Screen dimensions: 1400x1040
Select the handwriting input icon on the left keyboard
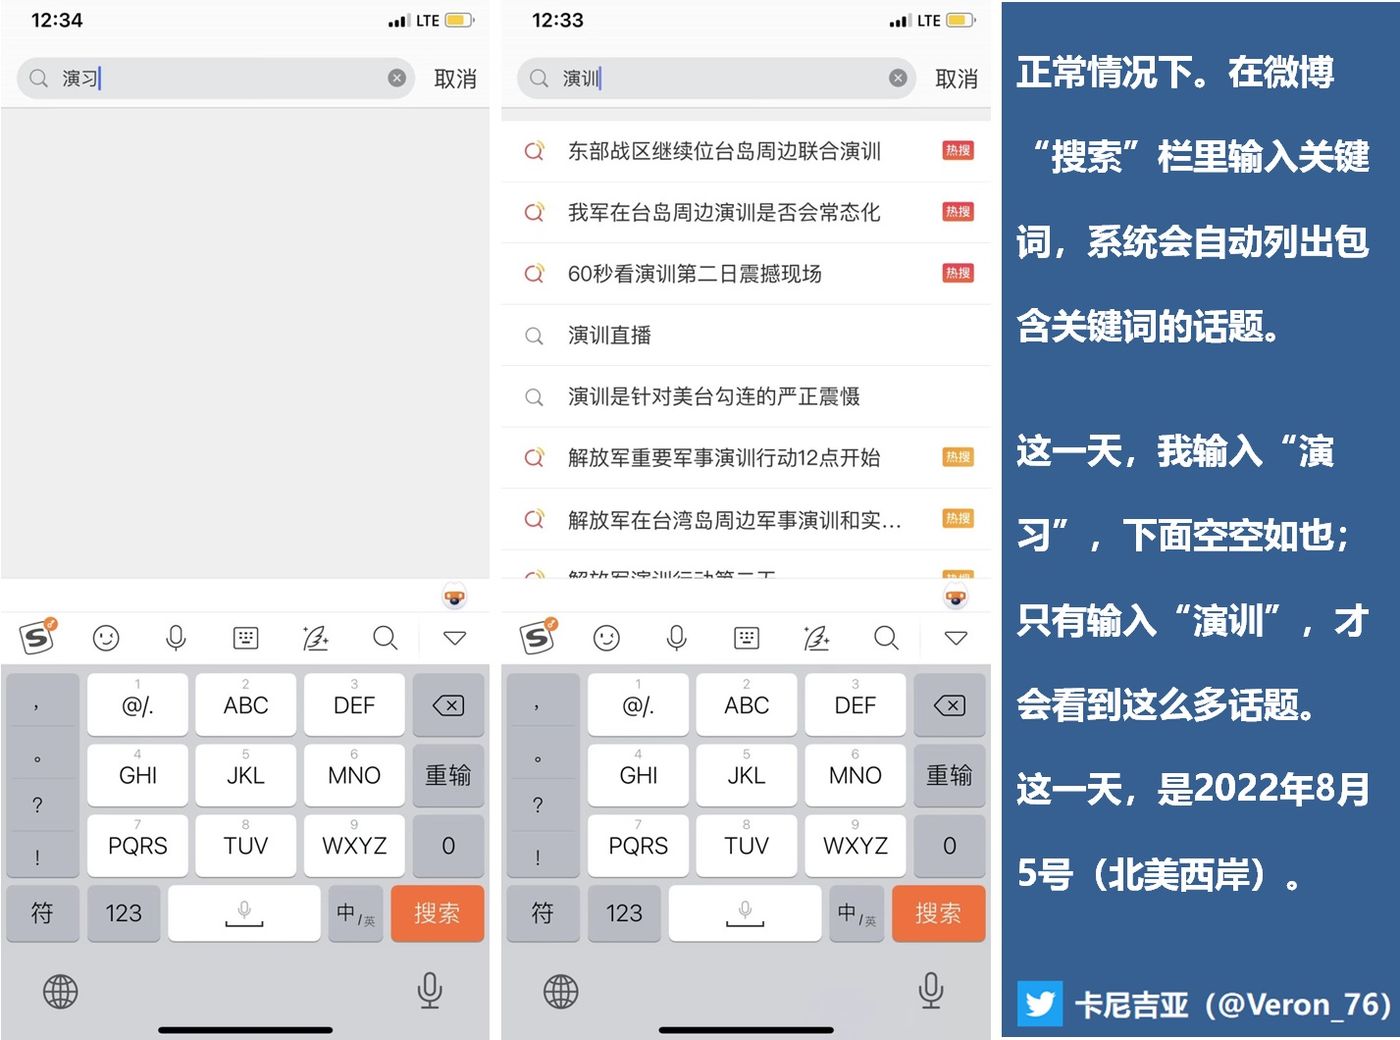316,638
